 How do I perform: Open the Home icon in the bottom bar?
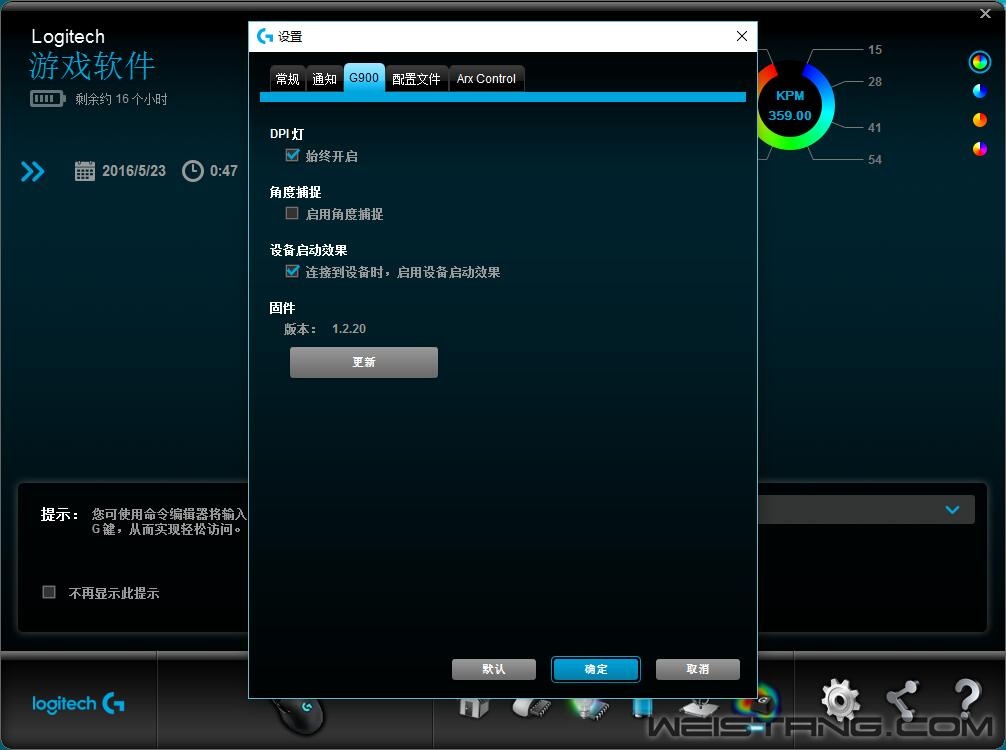474,708
